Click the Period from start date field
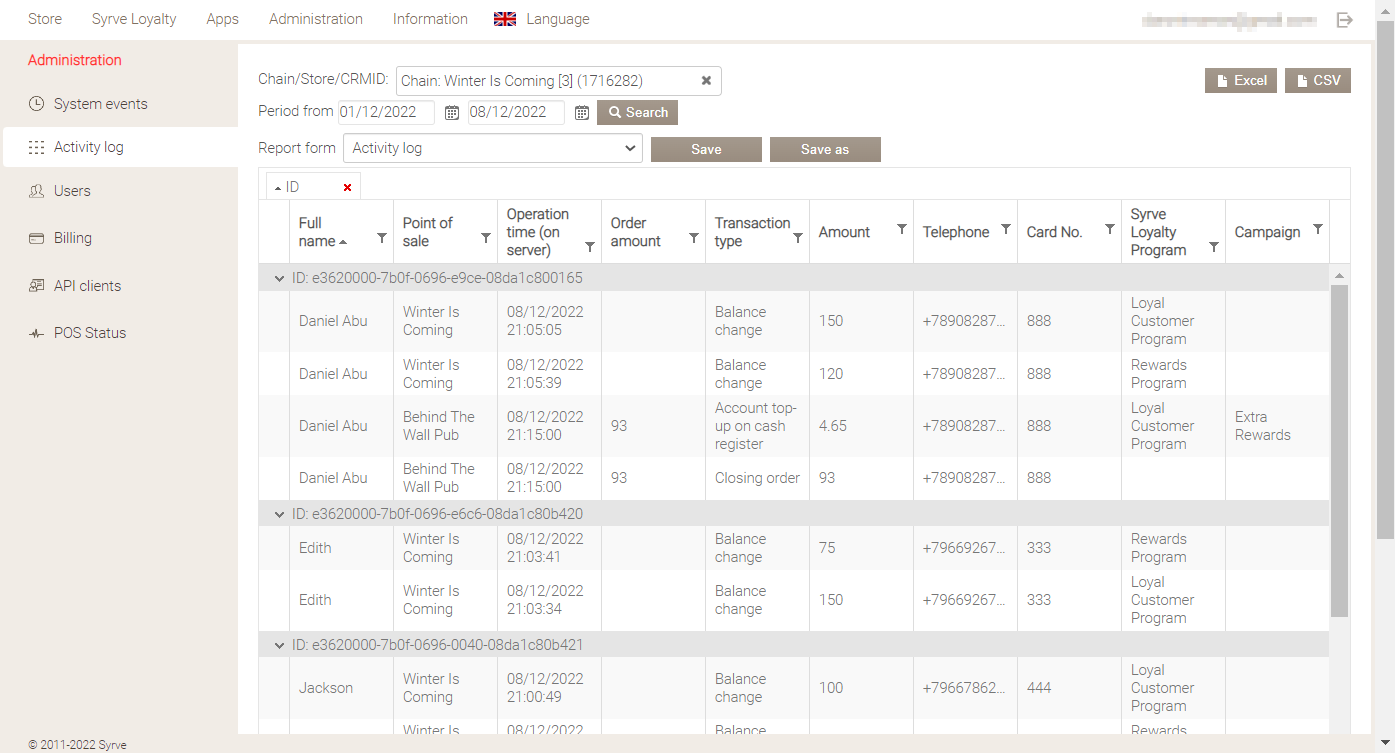This screenshot has width=1395, height=753. [x=386, y=112]
